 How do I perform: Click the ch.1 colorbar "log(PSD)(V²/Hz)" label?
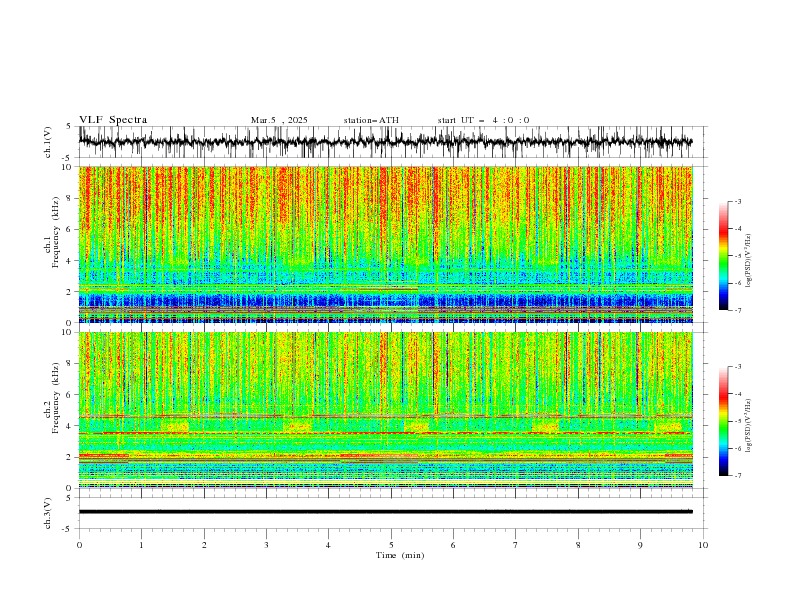pyautogui.click(x=749, y=261)
